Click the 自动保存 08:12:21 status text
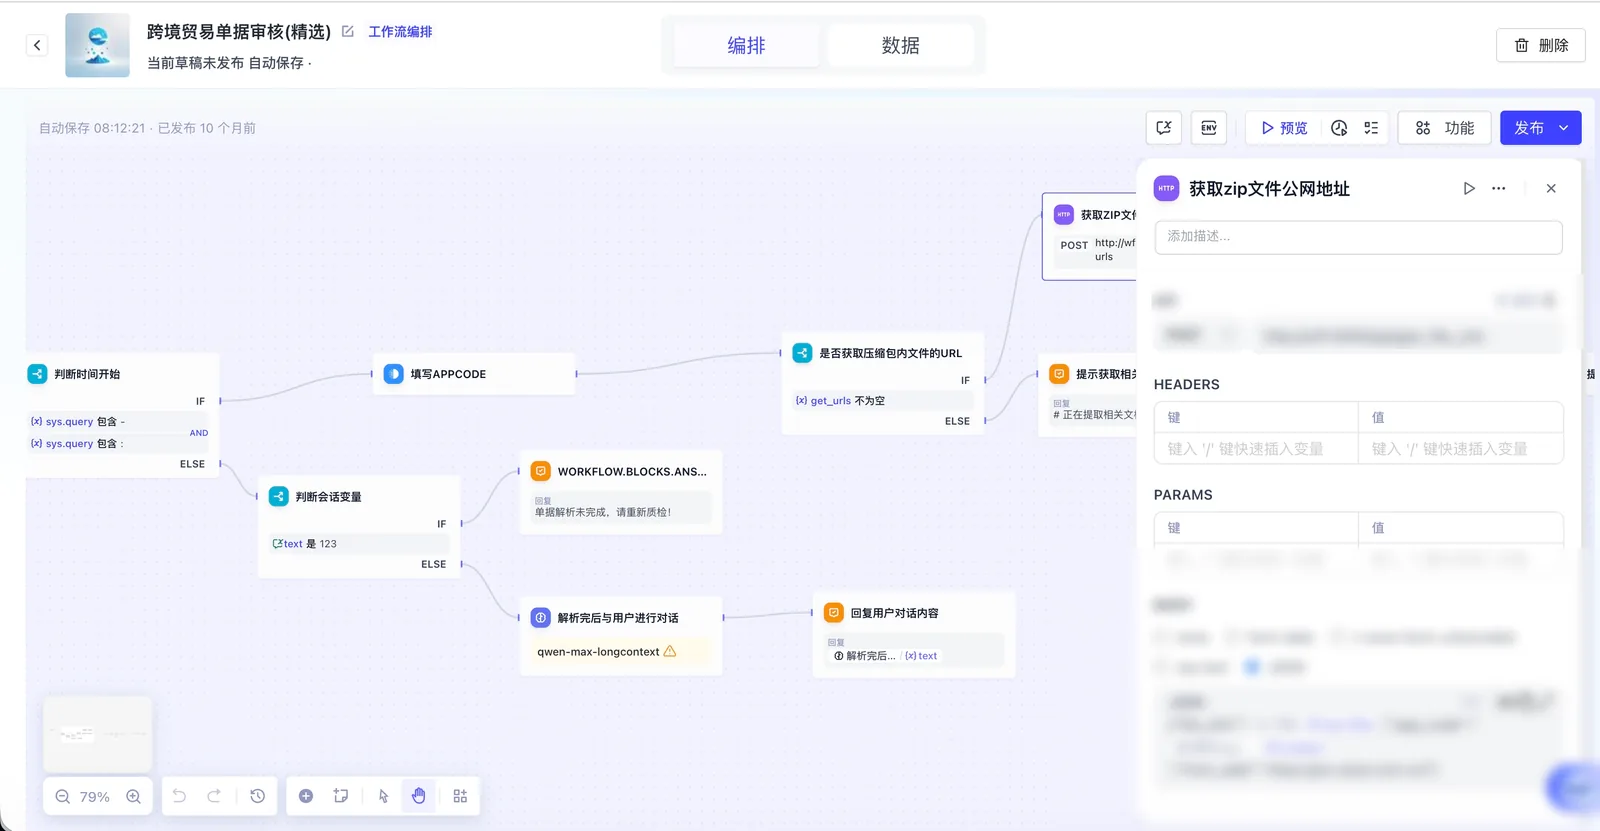 point(92,128)
